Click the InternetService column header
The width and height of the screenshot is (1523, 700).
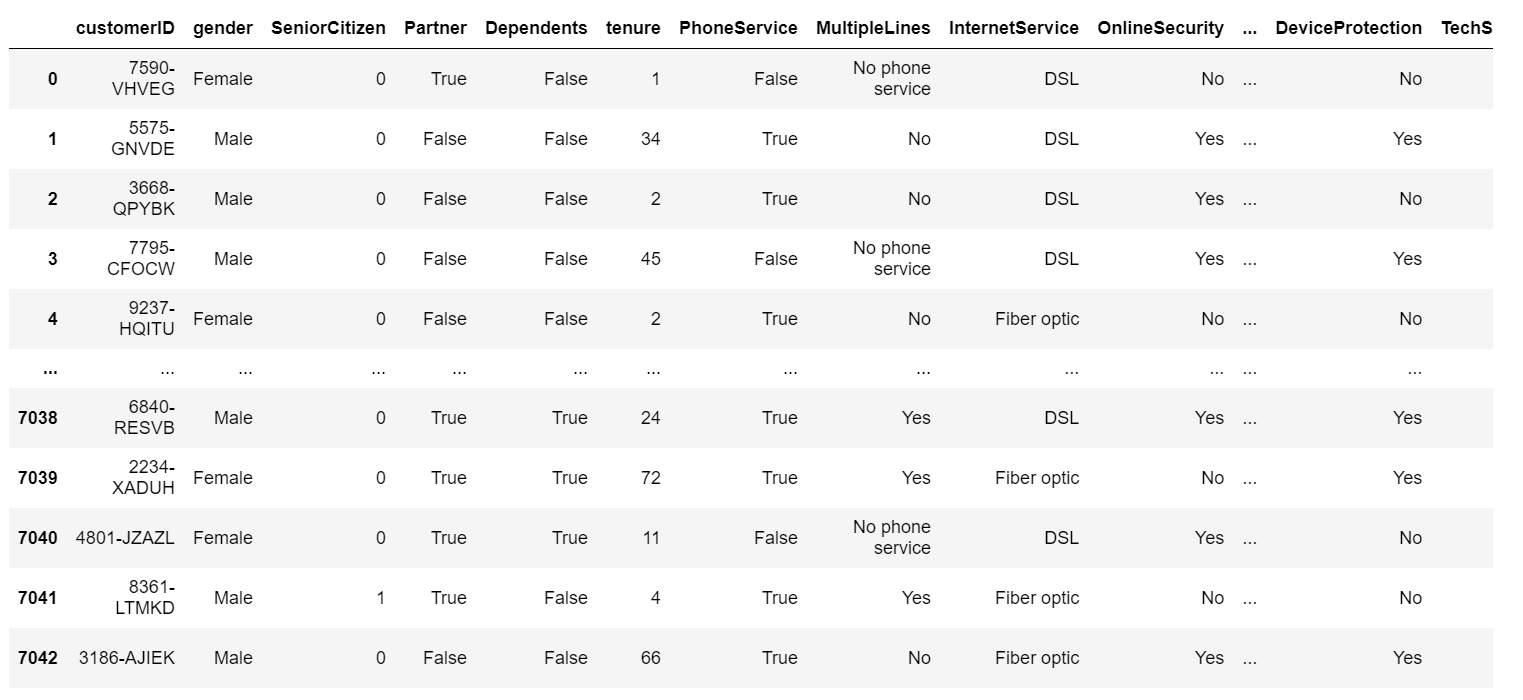coord(1014,28)
